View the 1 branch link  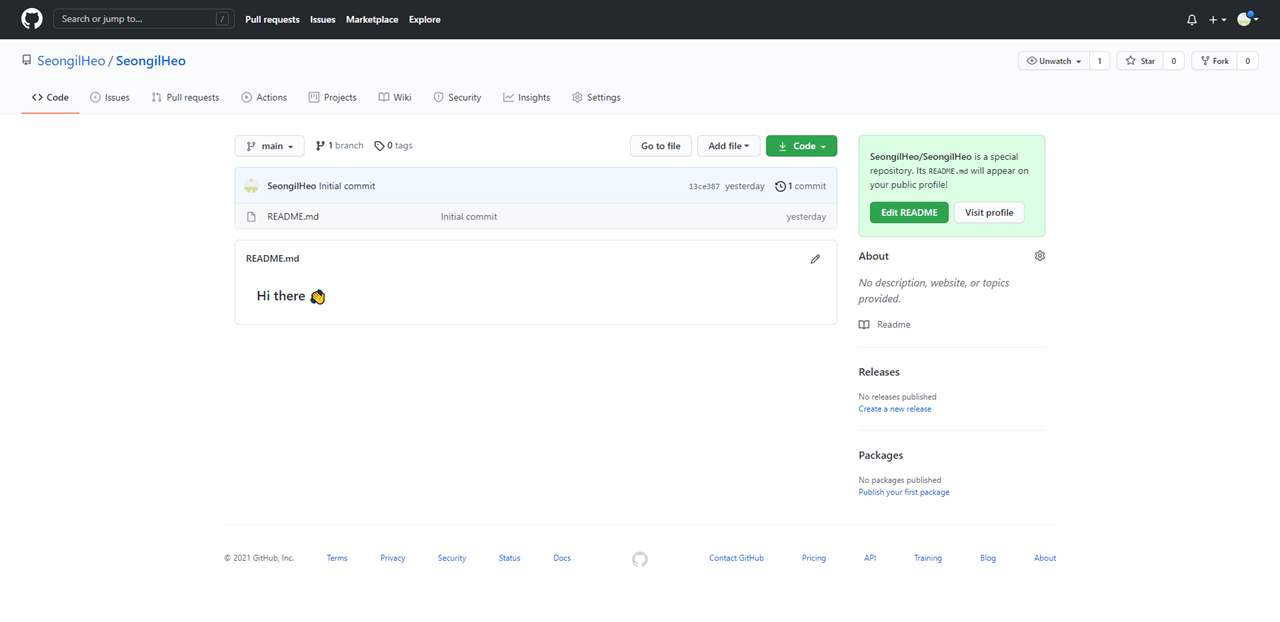[340, 146]
